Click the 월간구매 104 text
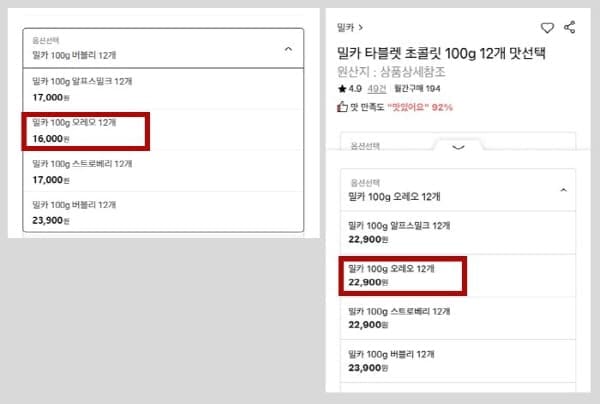The height and width of the screenshot is (404, 600). tap(417, 89)
